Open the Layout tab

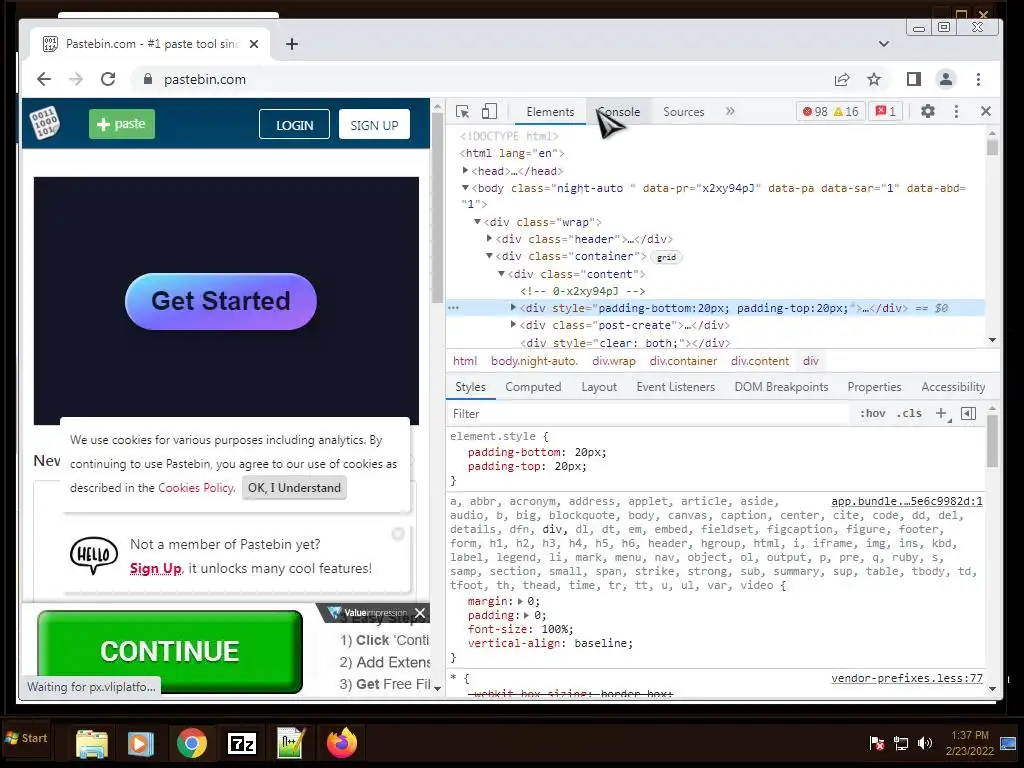[599, 387]
